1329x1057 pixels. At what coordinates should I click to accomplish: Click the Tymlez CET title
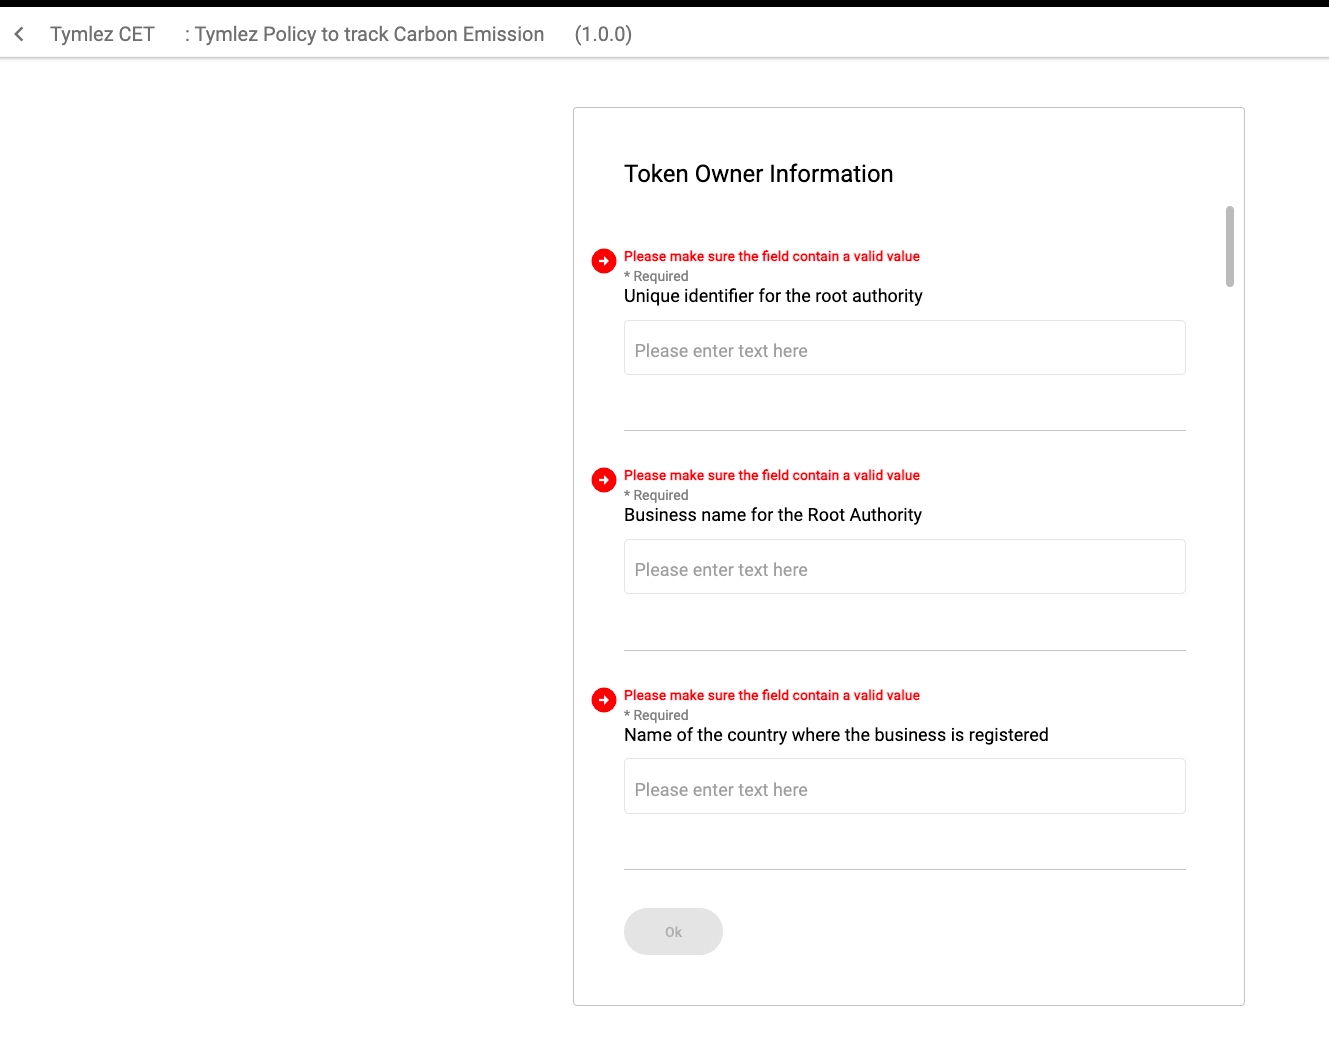click(102, 34)
